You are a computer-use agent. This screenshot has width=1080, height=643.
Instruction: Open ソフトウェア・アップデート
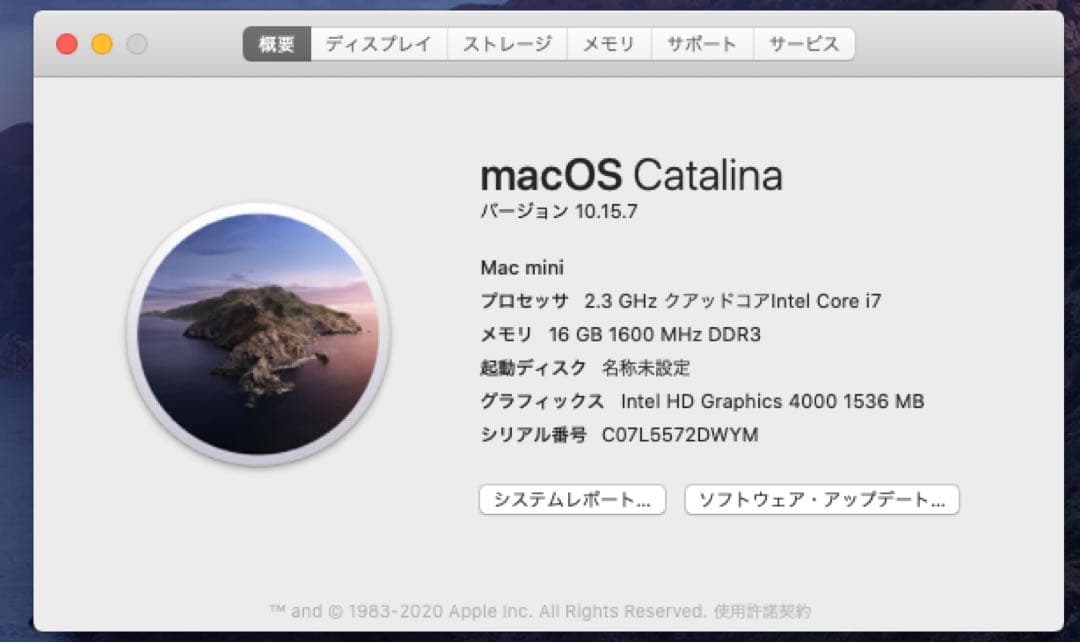click(820, 499)
